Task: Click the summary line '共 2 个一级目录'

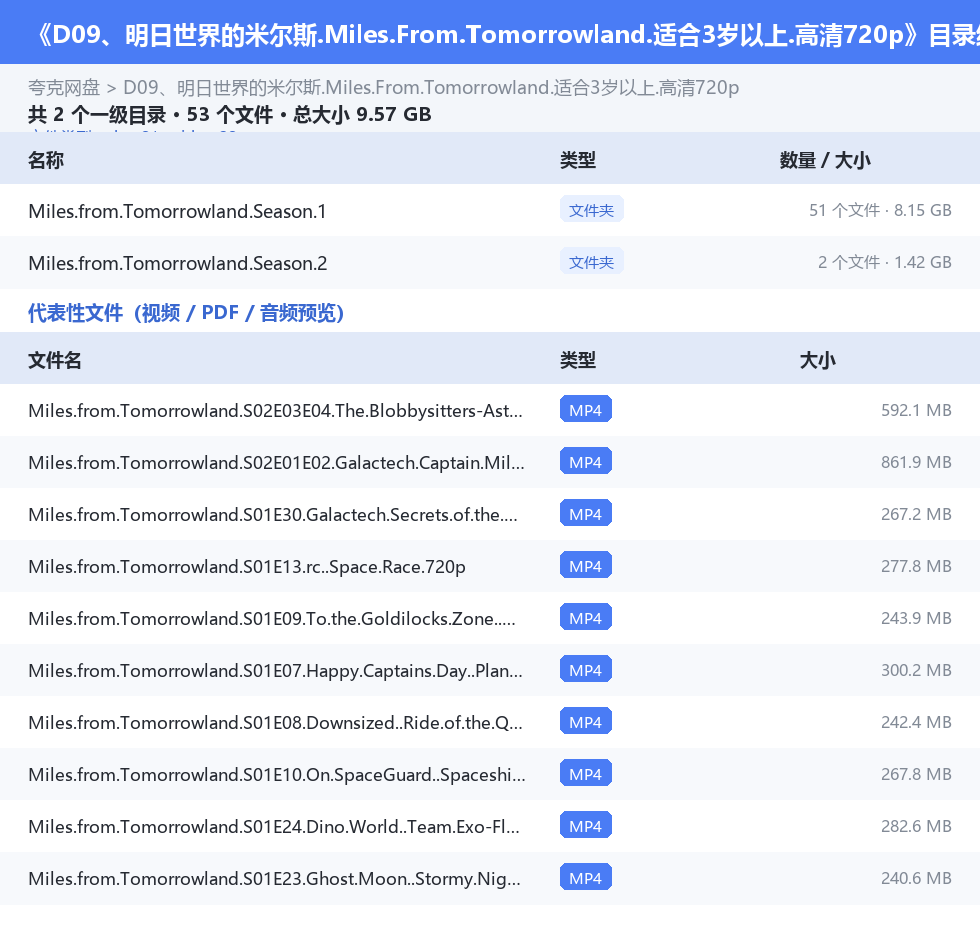Action: point(97,114)
